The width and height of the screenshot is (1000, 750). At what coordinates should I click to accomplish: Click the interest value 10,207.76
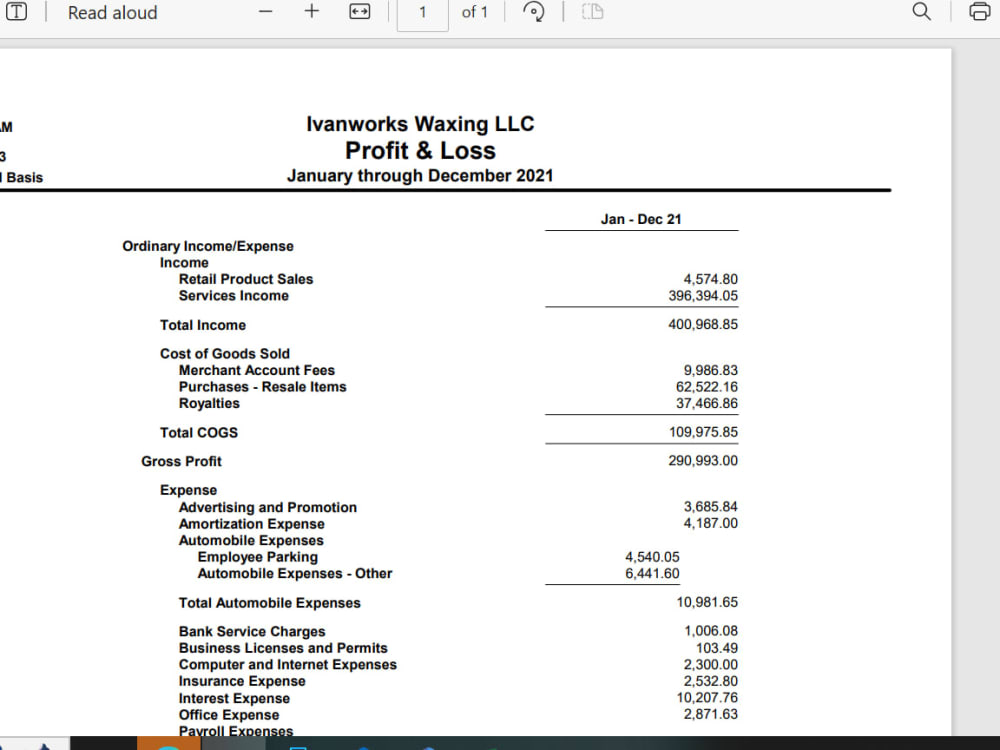point(707,698)
